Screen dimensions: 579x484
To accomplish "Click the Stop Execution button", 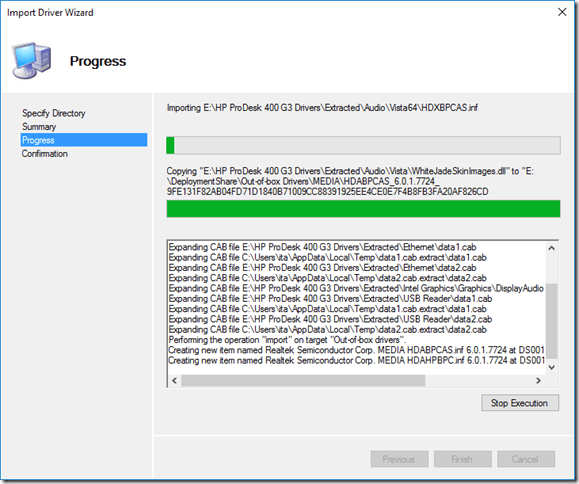I will pyautogui.click(x=520, y=403).
